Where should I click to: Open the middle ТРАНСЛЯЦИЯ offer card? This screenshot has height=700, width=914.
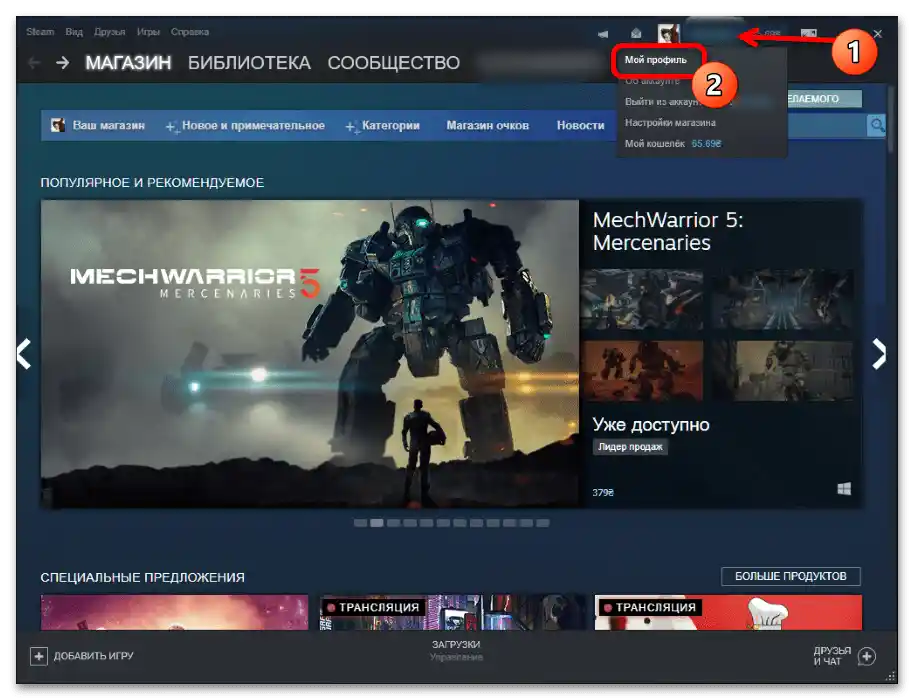coord(452,612)
